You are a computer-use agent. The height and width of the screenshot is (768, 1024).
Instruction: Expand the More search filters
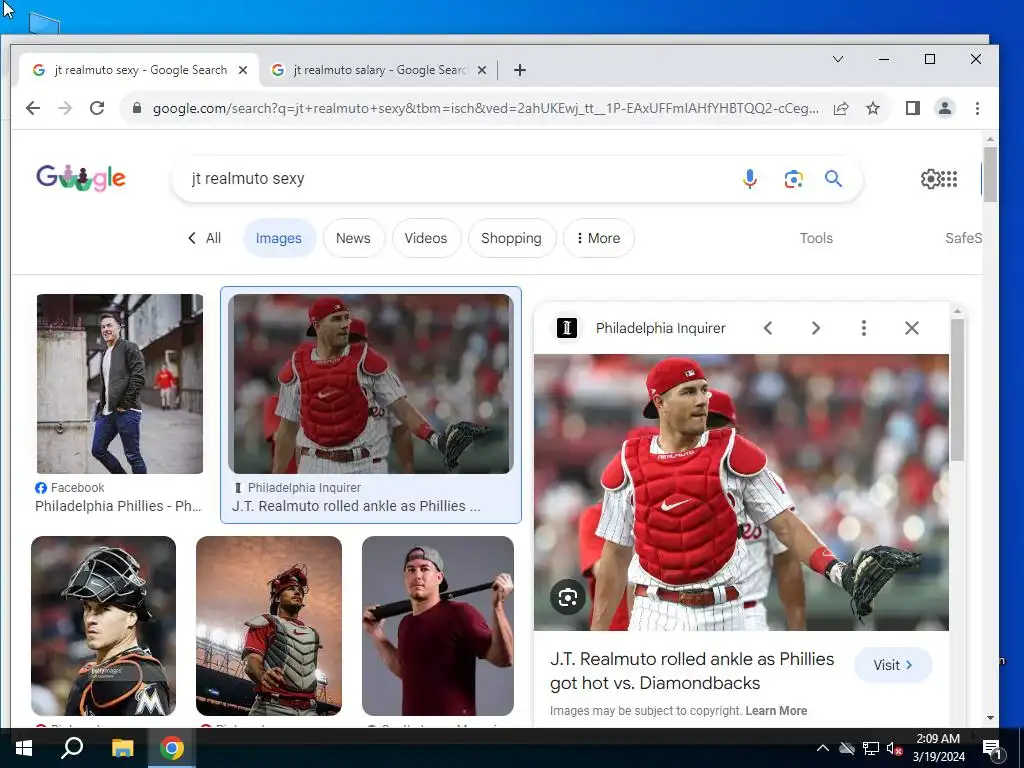(x=598, y=238)
